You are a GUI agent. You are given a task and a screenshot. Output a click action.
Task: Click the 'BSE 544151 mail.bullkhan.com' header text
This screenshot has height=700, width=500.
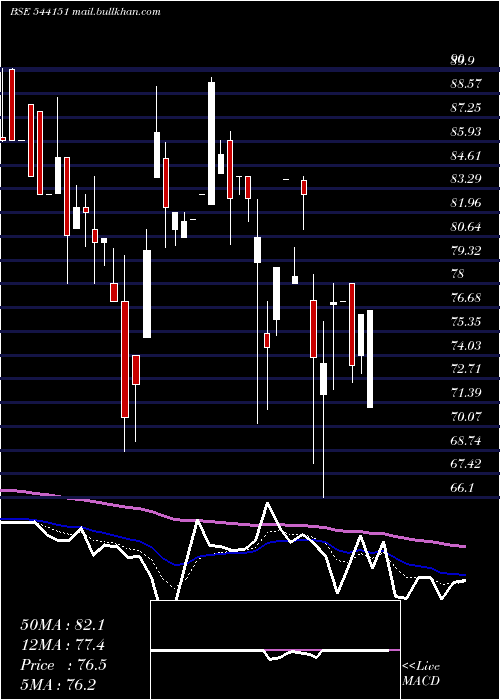click(x=85, y=12)
